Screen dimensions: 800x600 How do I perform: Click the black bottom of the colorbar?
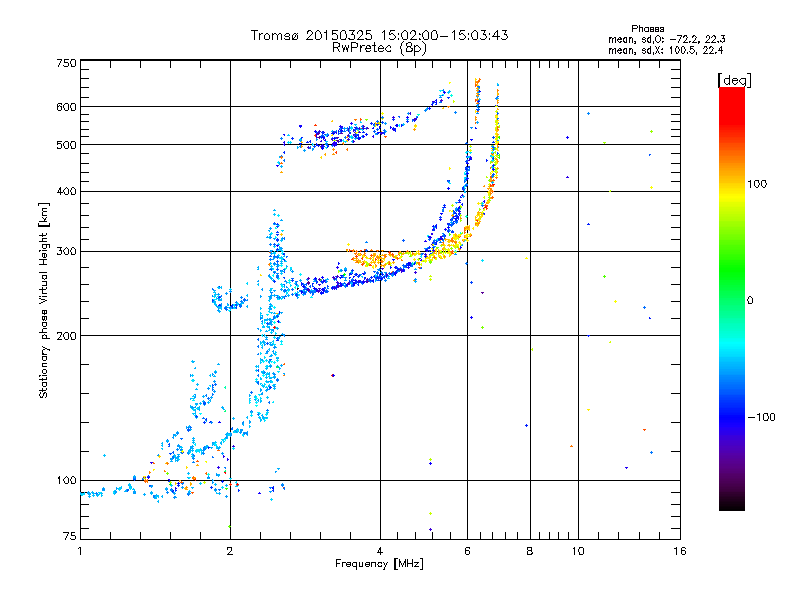tap(732, 503)
